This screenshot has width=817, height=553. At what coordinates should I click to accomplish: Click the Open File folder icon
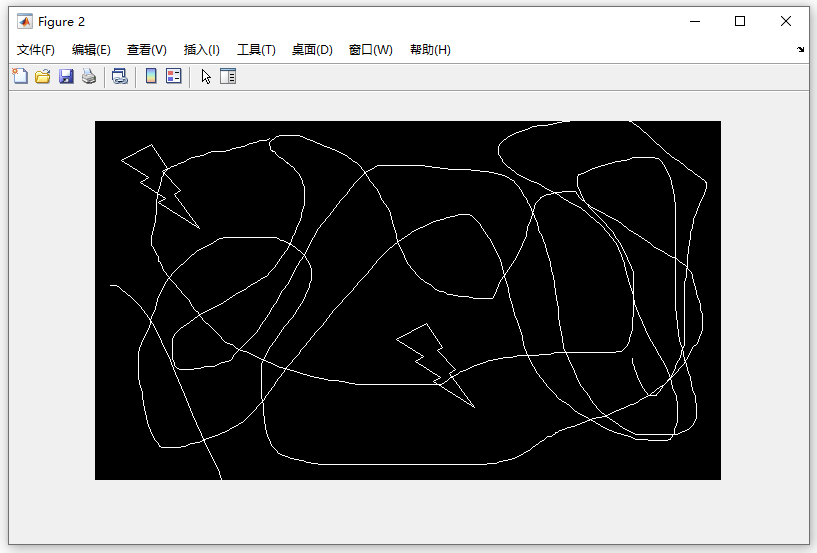[43, 77]
